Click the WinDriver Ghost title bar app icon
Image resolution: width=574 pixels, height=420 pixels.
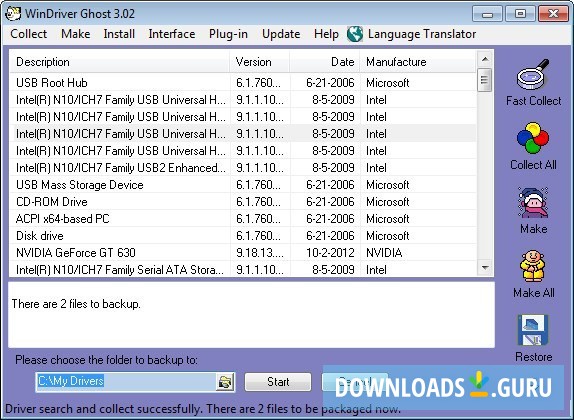click(x=13, y=13)
